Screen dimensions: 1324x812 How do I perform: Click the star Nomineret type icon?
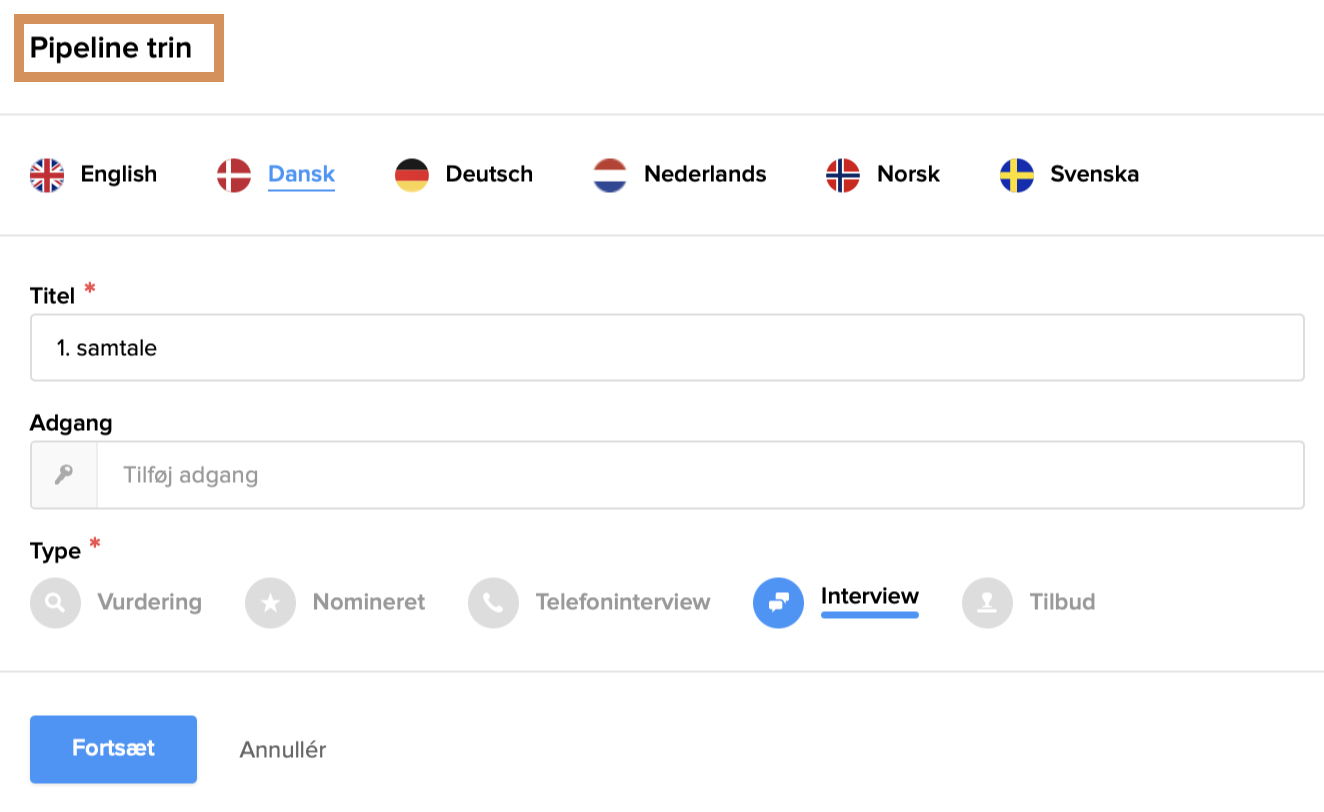(270, 603)
